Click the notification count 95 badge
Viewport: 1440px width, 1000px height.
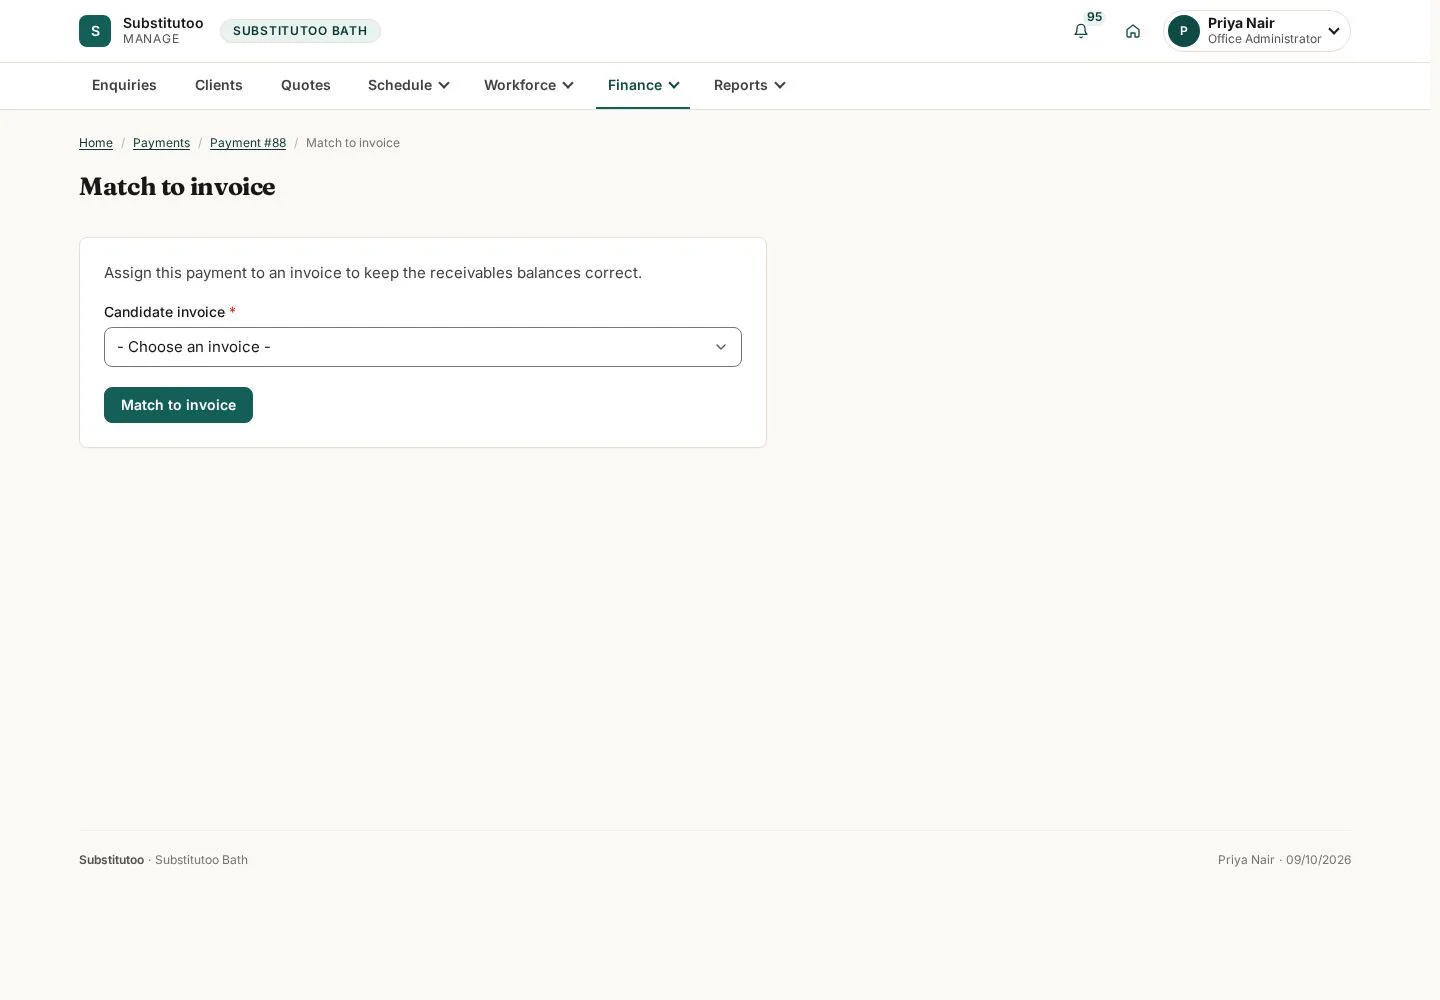(x=1095, y=17)
